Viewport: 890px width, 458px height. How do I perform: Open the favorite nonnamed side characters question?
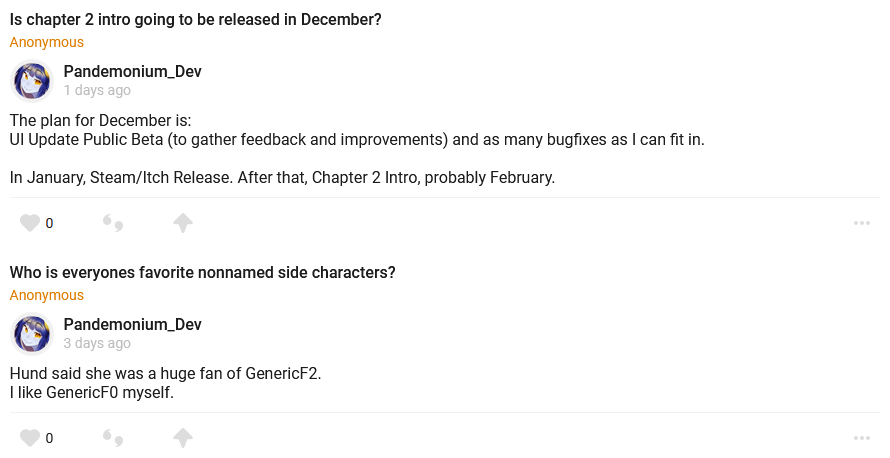click(x=202, y=272)
